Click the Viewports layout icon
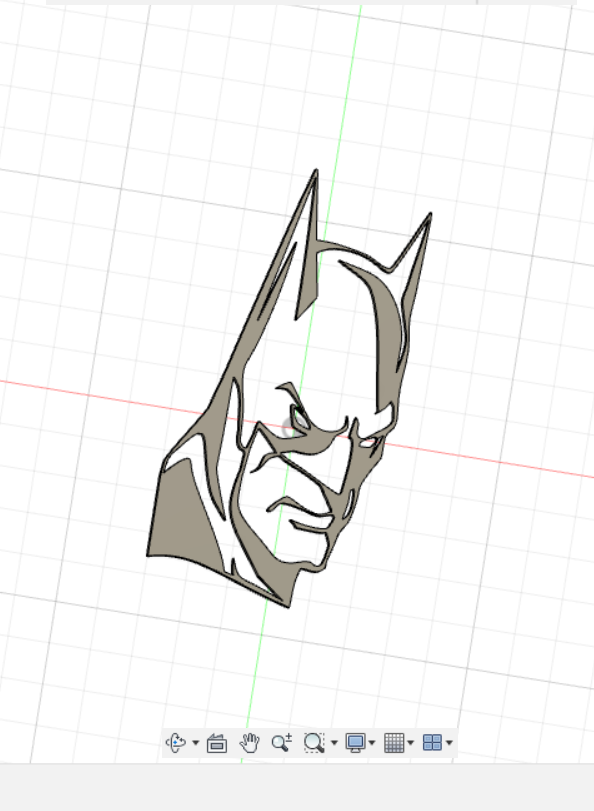The width and height of the screenshot is (594, 811). pos(433,743)
